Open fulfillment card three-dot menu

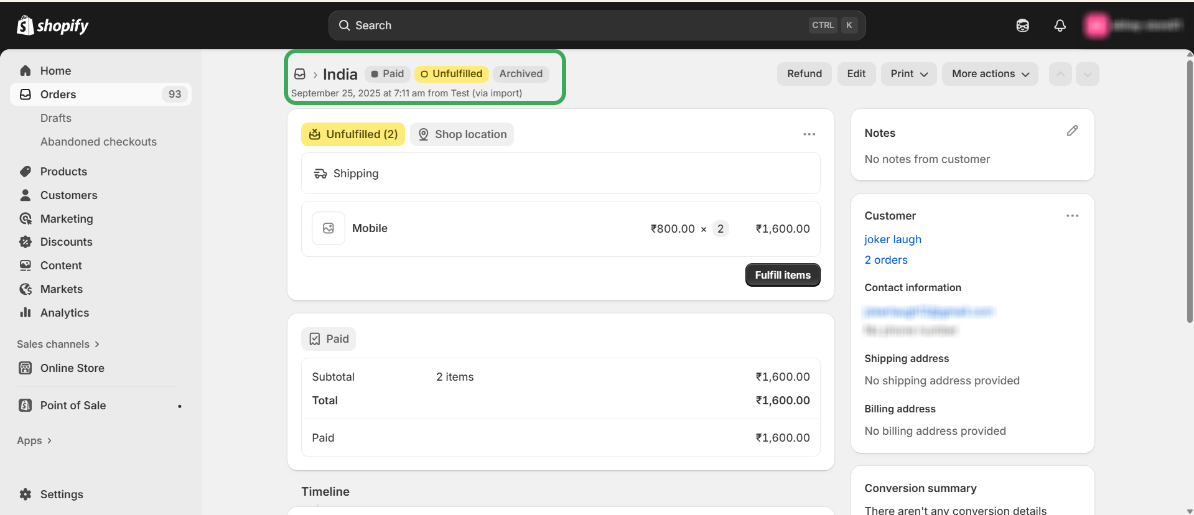click(x=809, y=134)
